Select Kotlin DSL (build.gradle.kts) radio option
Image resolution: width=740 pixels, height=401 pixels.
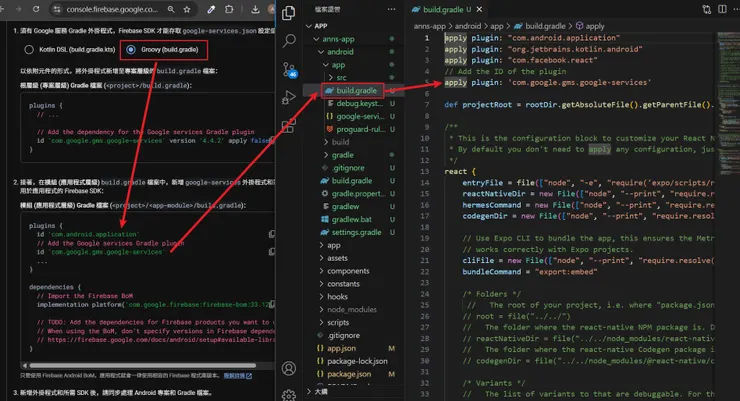coord(29,50)
